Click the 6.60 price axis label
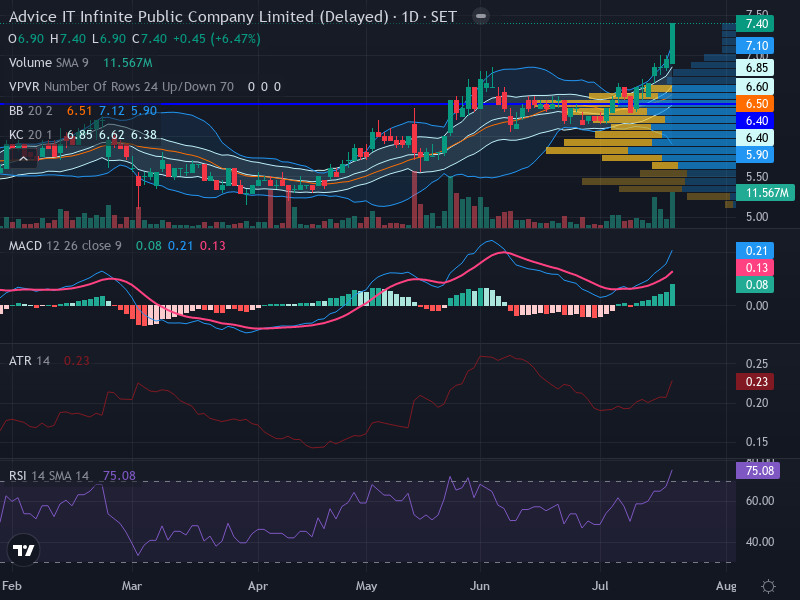Viewport: 800px width, 600px height. pyautogui.click(x=755, y=87)
